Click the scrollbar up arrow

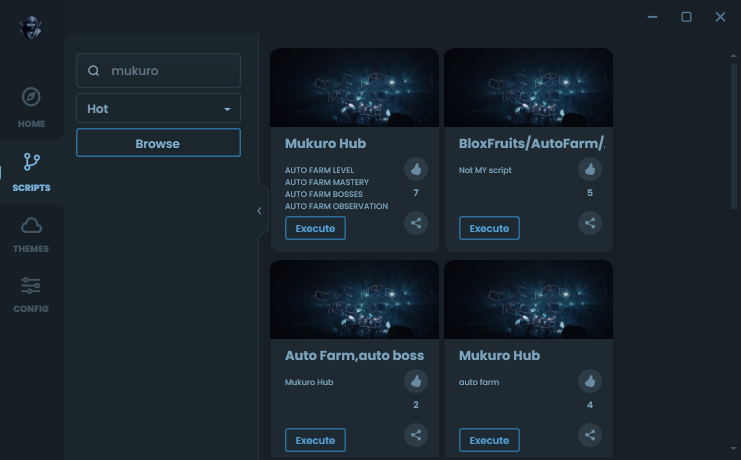[733, 56]
